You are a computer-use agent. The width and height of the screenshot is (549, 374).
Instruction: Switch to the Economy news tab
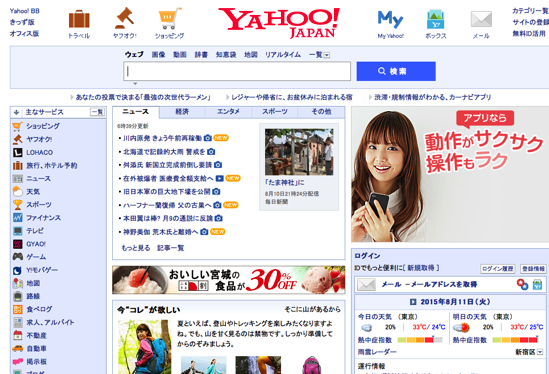tap(182, 112)
